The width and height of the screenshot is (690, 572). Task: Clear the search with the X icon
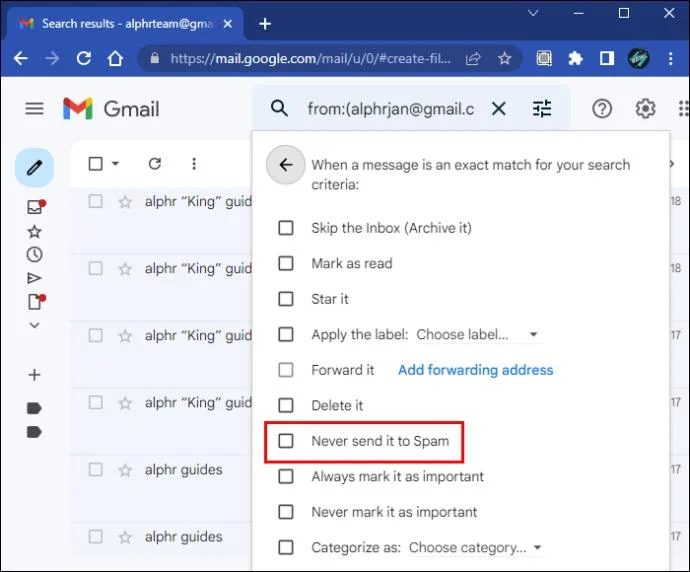coord(499,108)
